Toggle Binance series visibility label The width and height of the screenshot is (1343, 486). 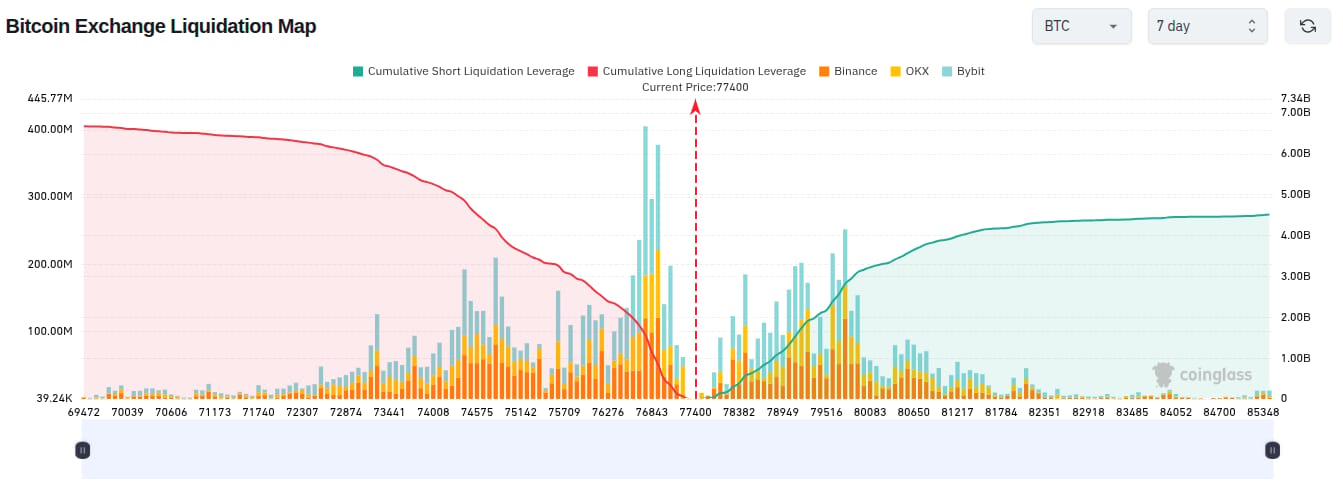(x=855, y=72)
